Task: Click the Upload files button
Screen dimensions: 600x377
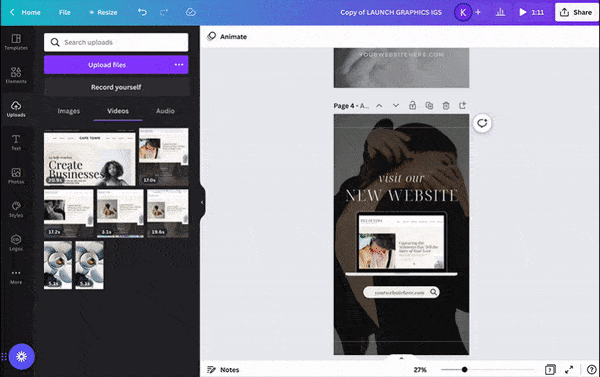Action: click(x=107, y=65)
